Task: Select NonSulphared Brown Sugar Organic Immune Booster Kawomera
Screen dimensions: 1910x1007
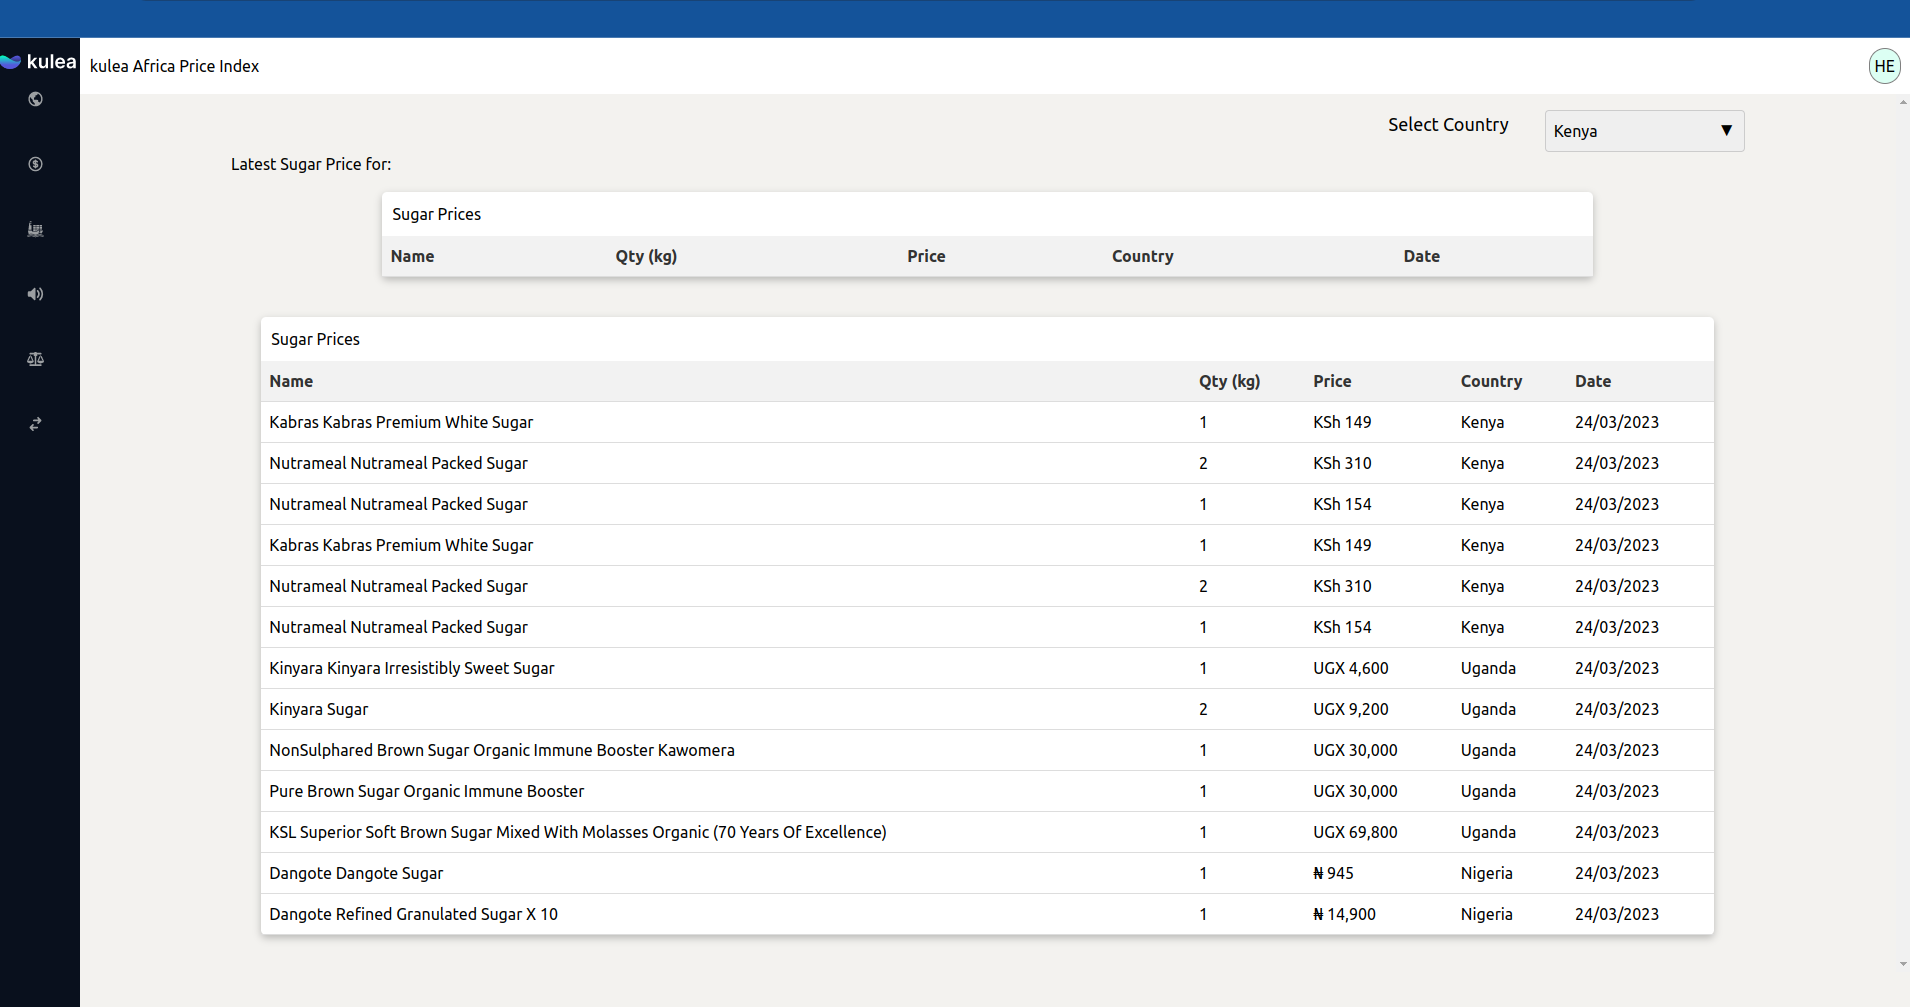Action: [x=987, y=750]
